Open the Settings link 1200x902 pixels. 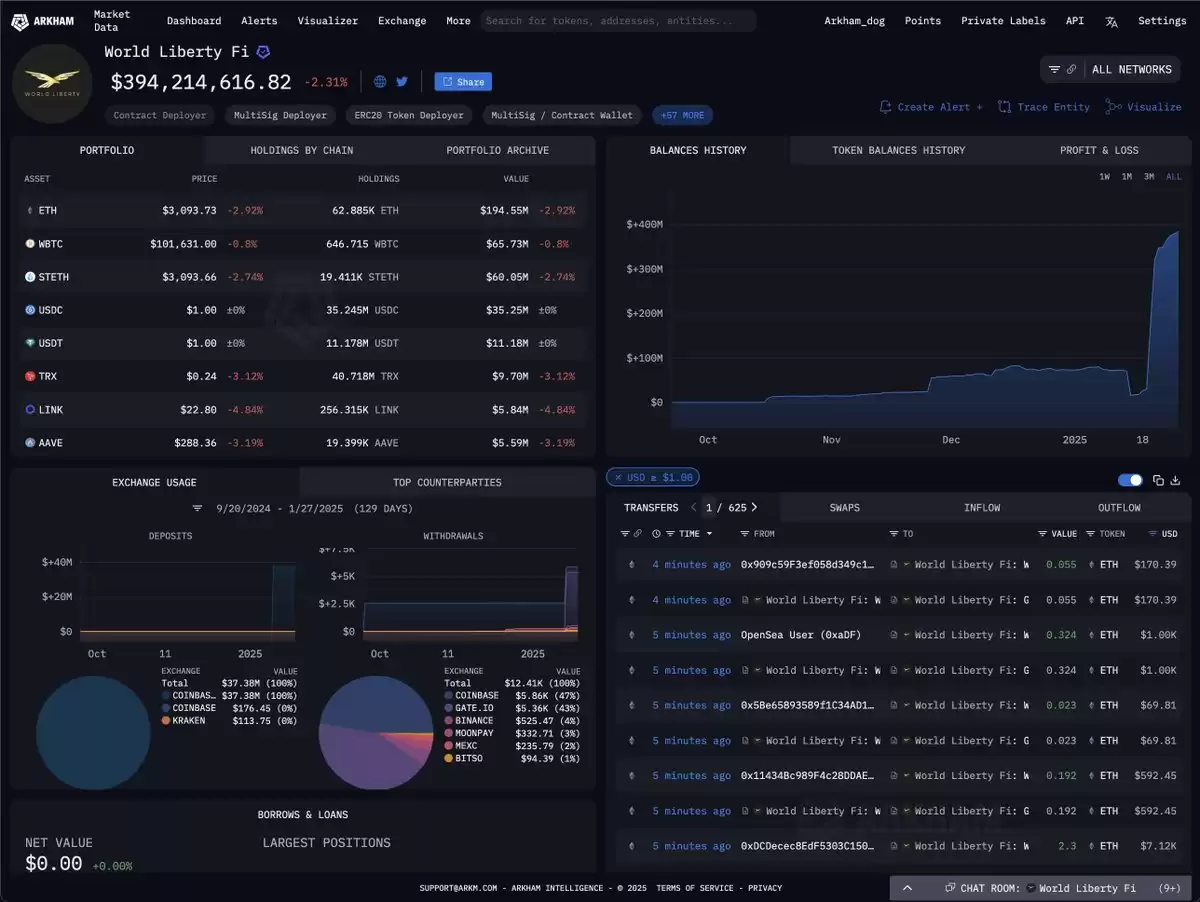[1162, 21]
